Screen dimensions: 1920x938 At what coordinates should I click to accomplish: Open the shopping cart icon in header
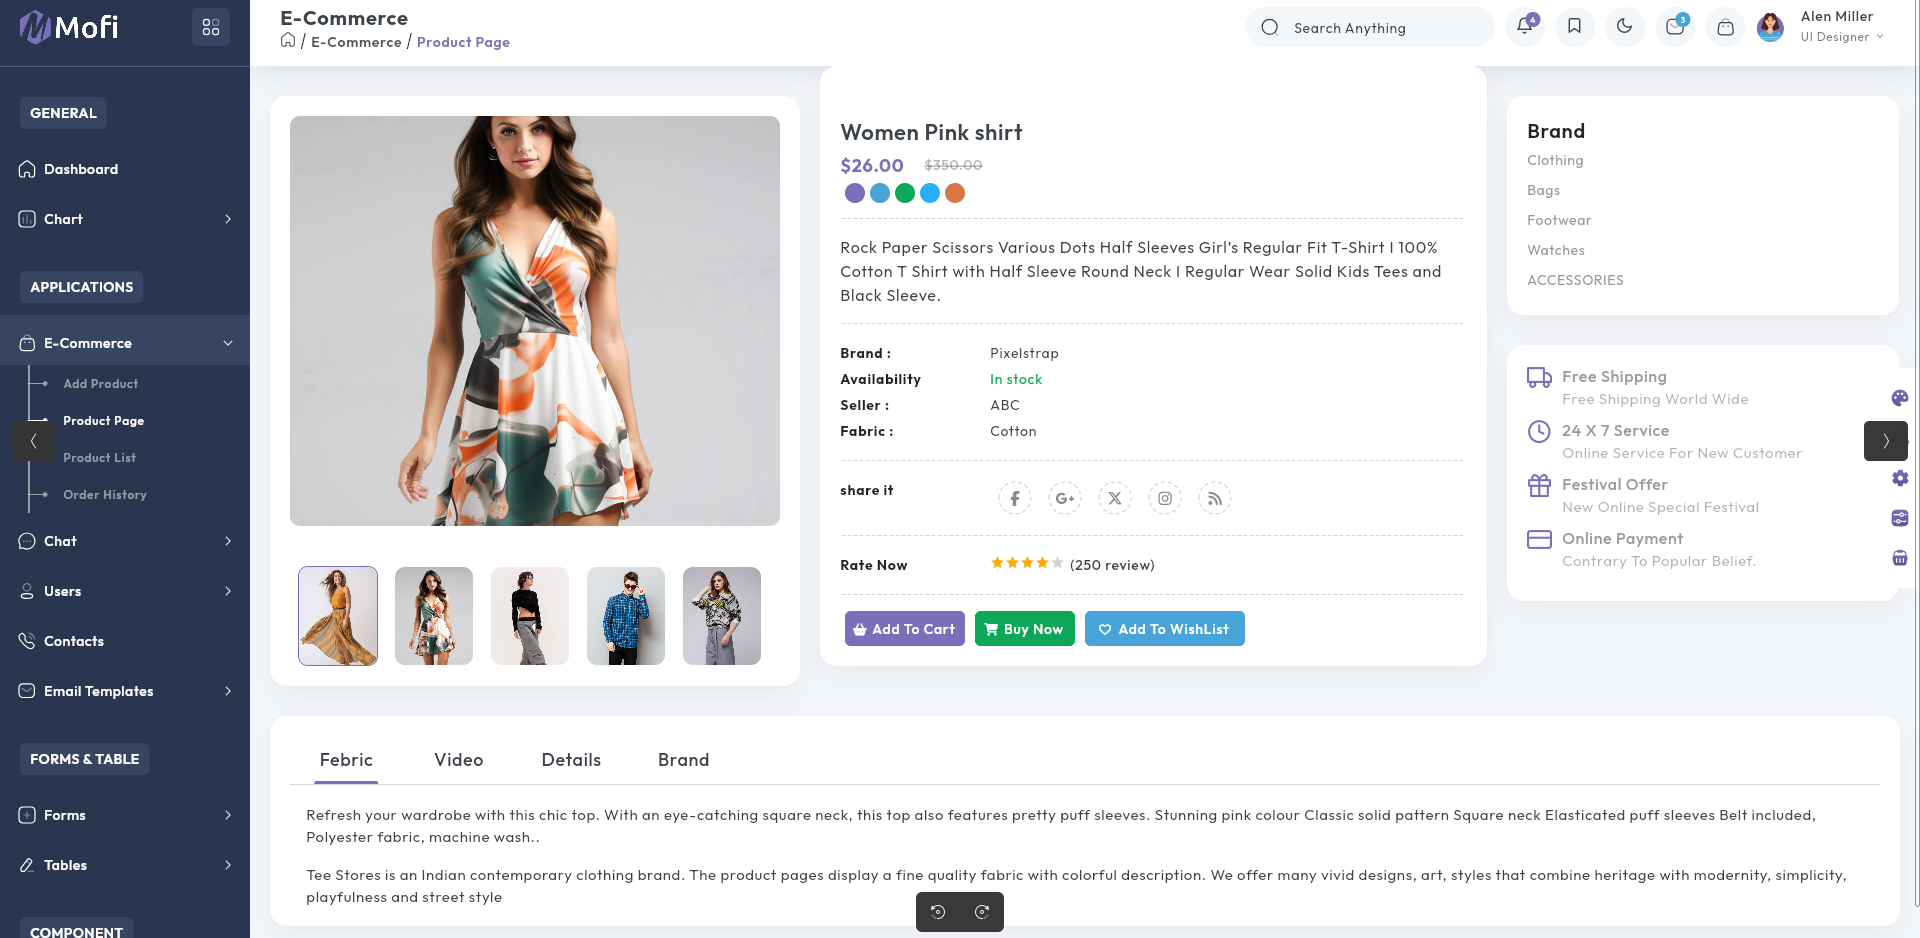pyautogui.click(x=1725, y=28)
